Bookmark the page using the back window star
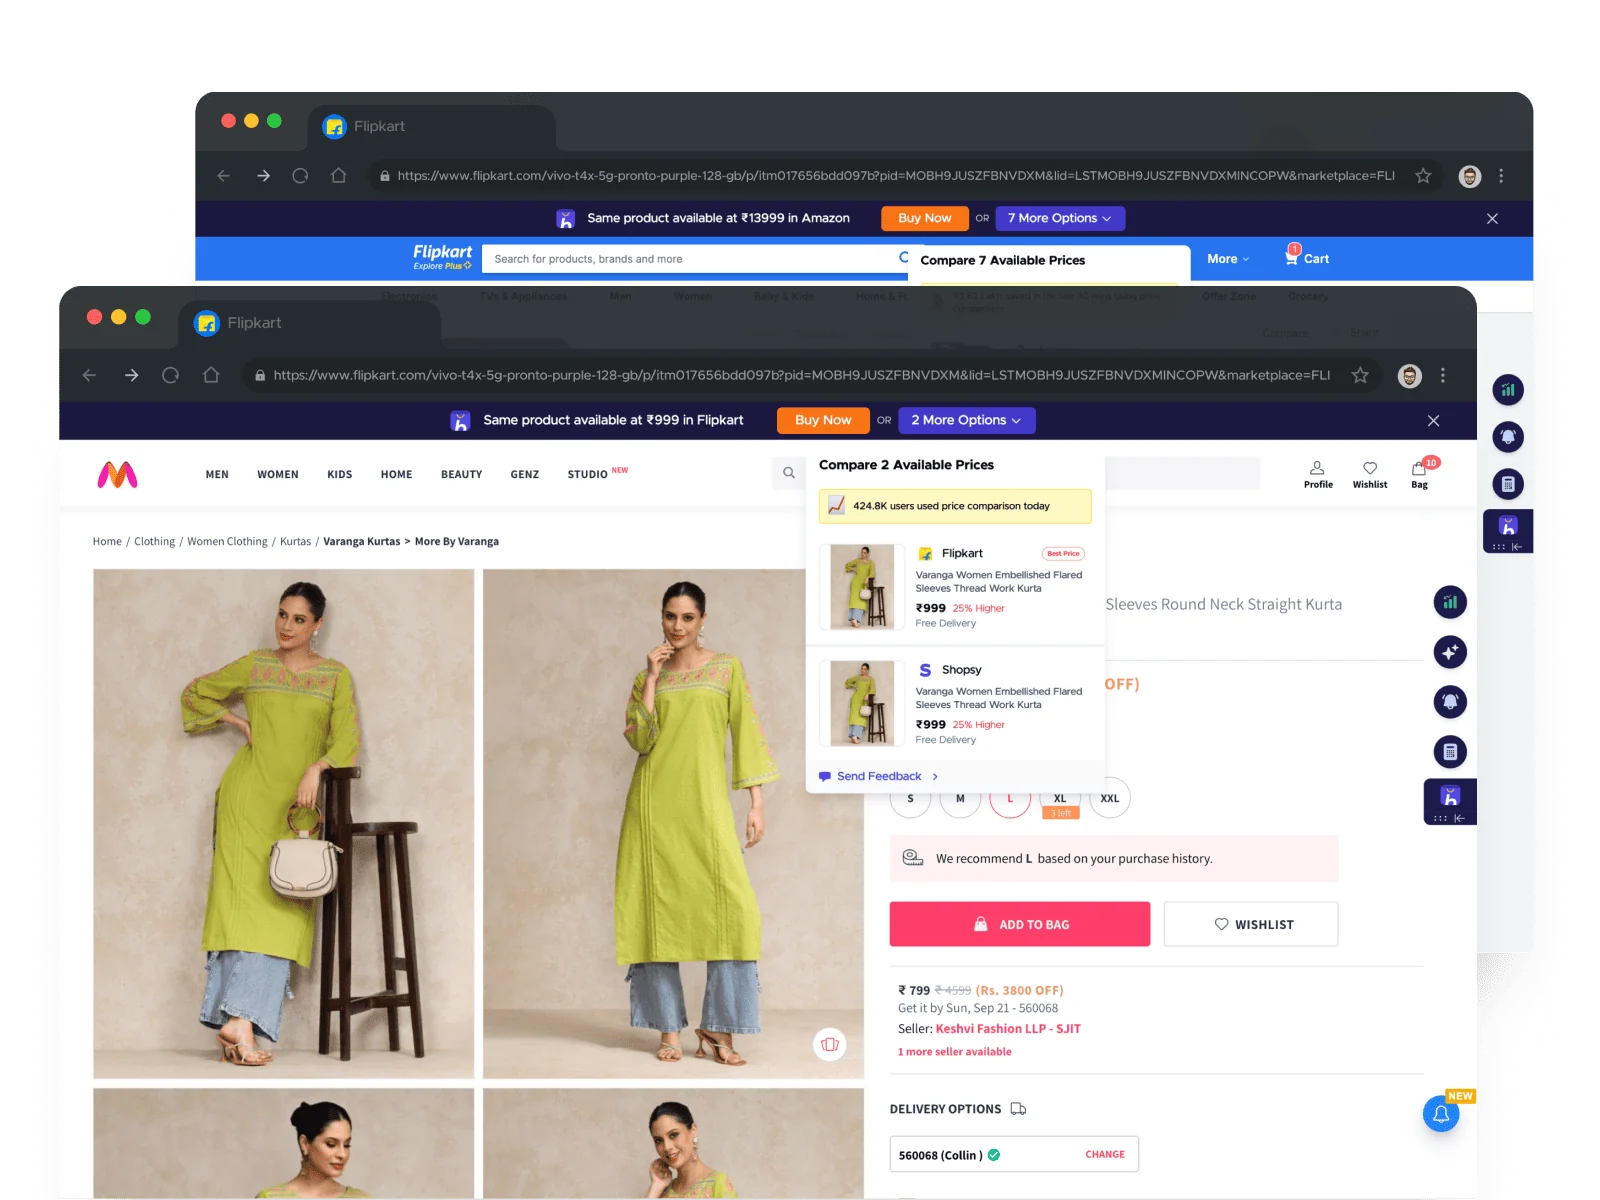The width and height of the screenshot is (1600, 1200). pos(1423,176)
